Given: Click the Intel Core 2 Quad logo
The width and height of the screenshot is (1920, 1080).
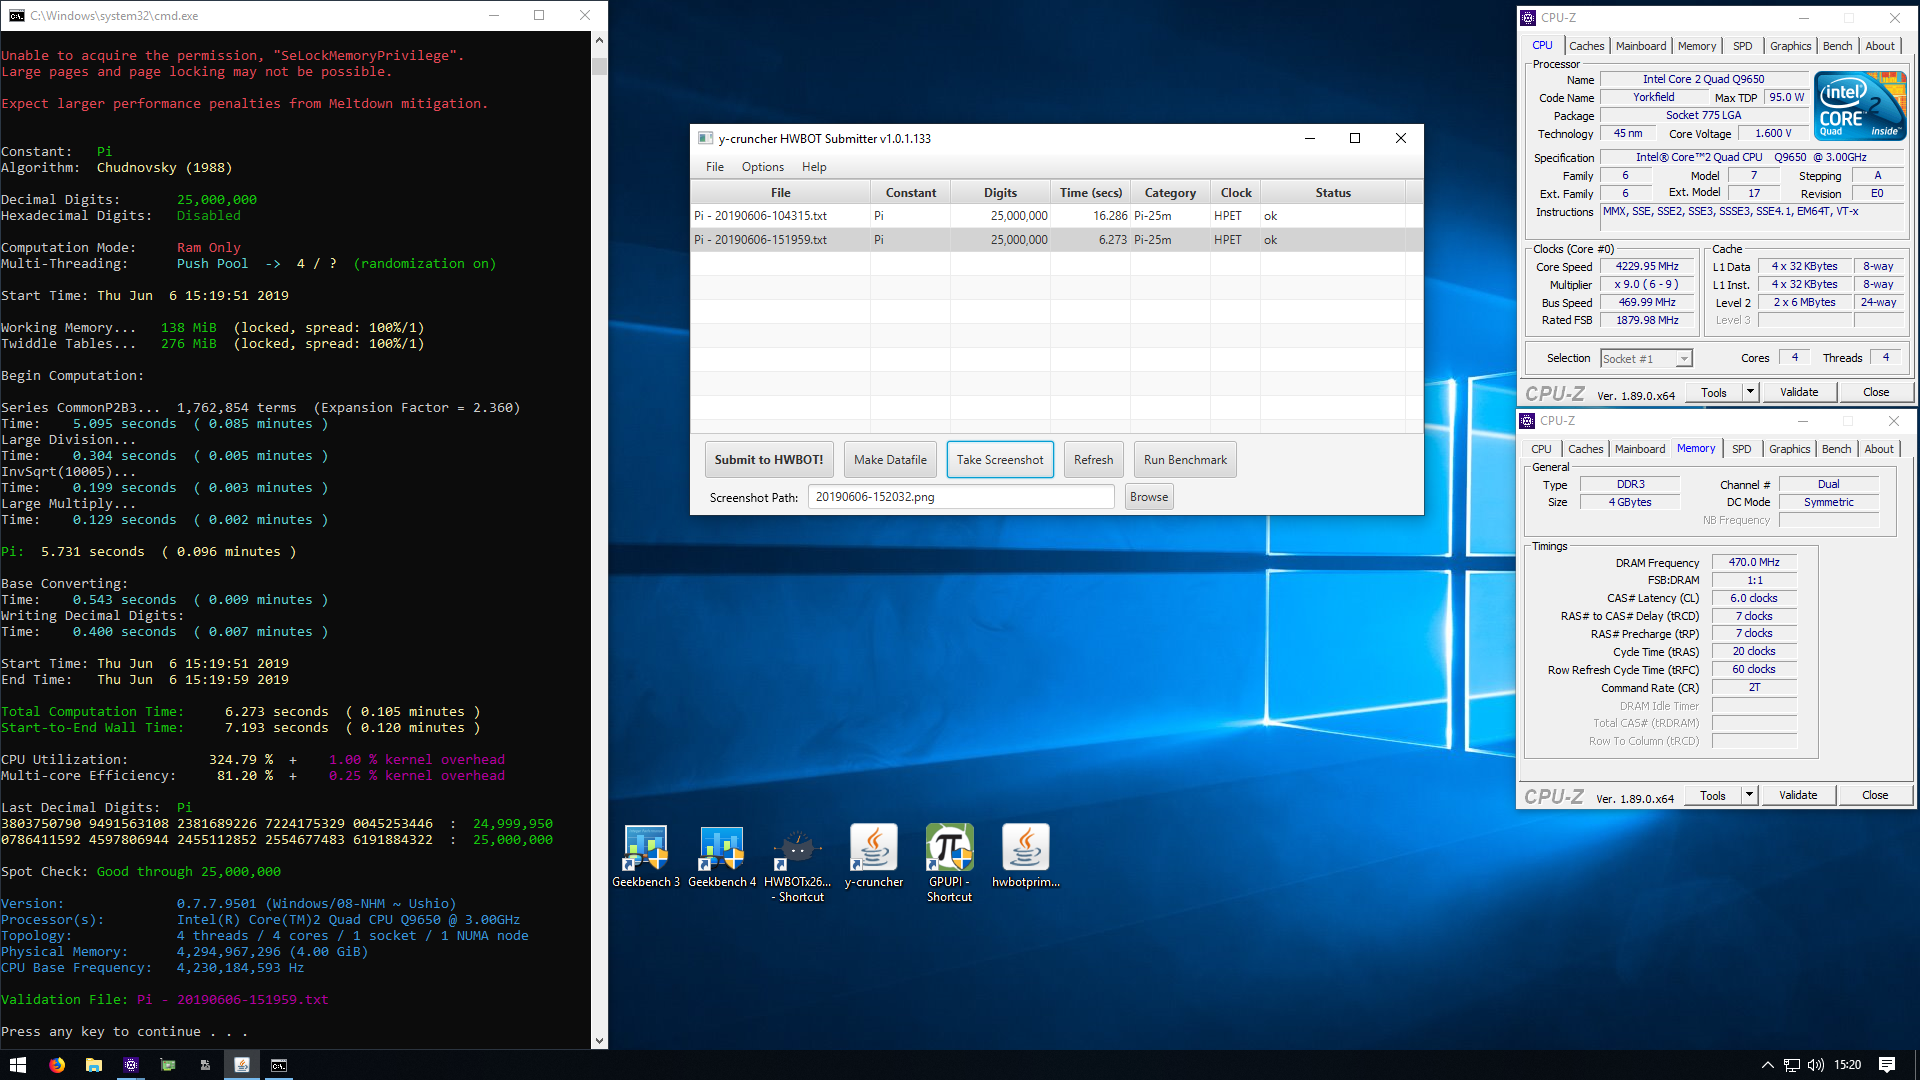Looking at the screenshot, I should pyautogui.click(x=1860, y=106).
